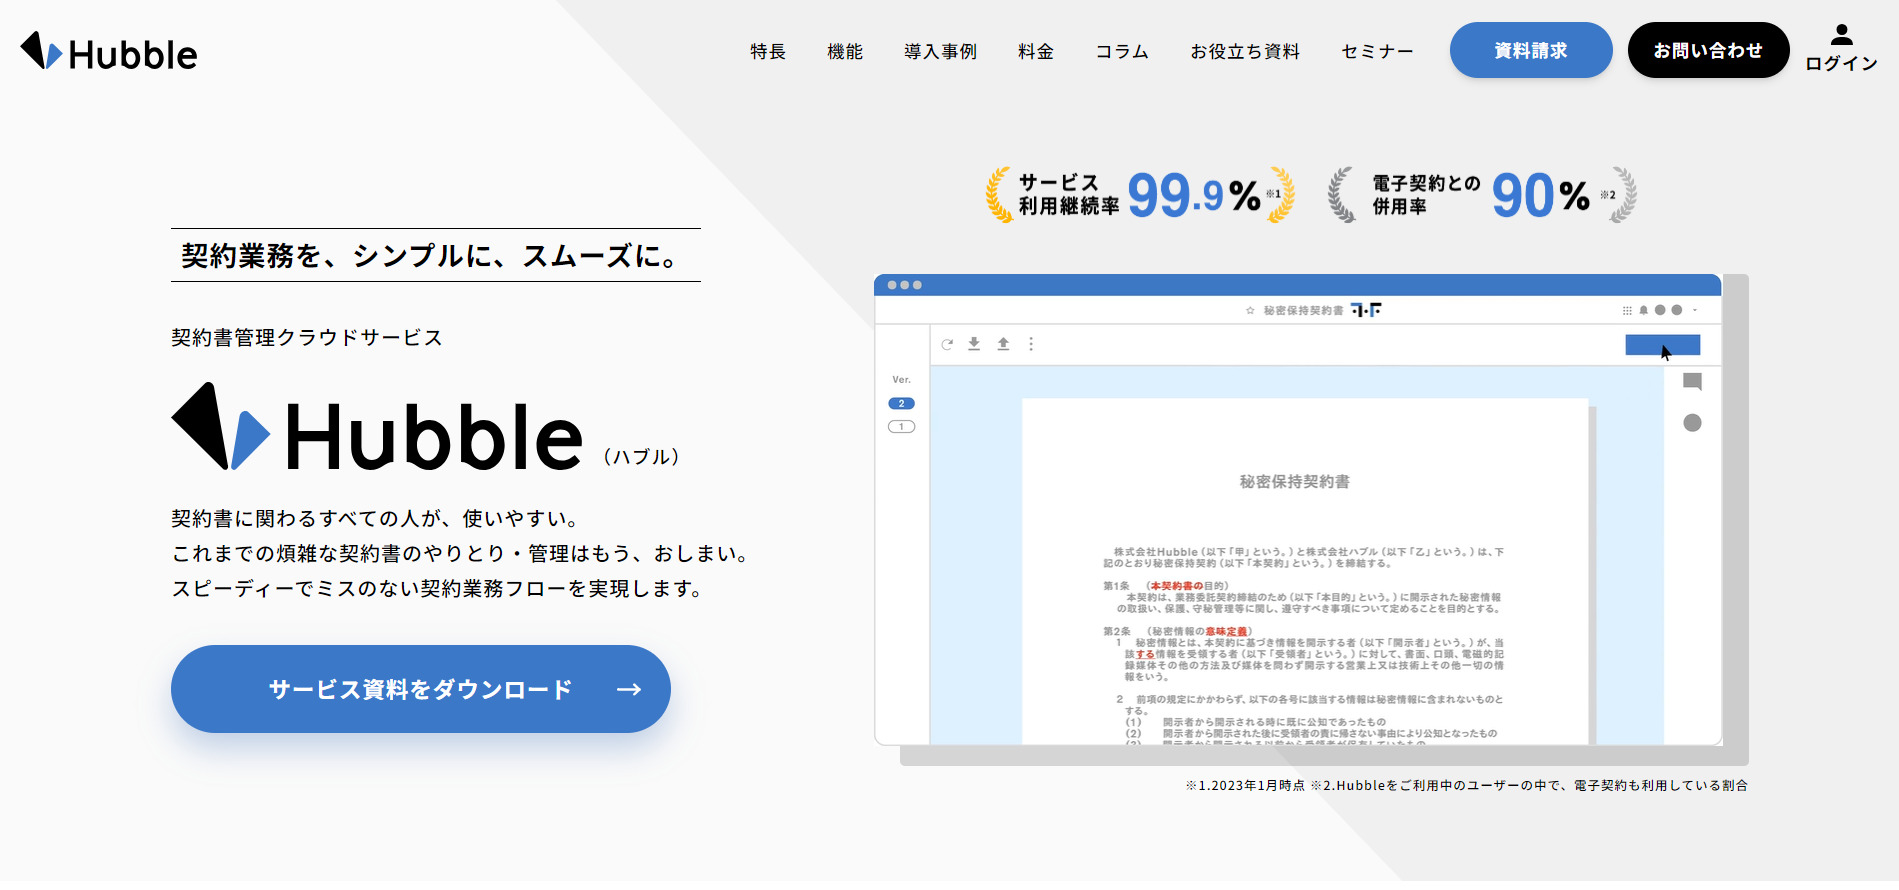Open the comment bubble icon in the sidebar
This screenshot has width=1899, height=890.
[x=1692, y=381]
